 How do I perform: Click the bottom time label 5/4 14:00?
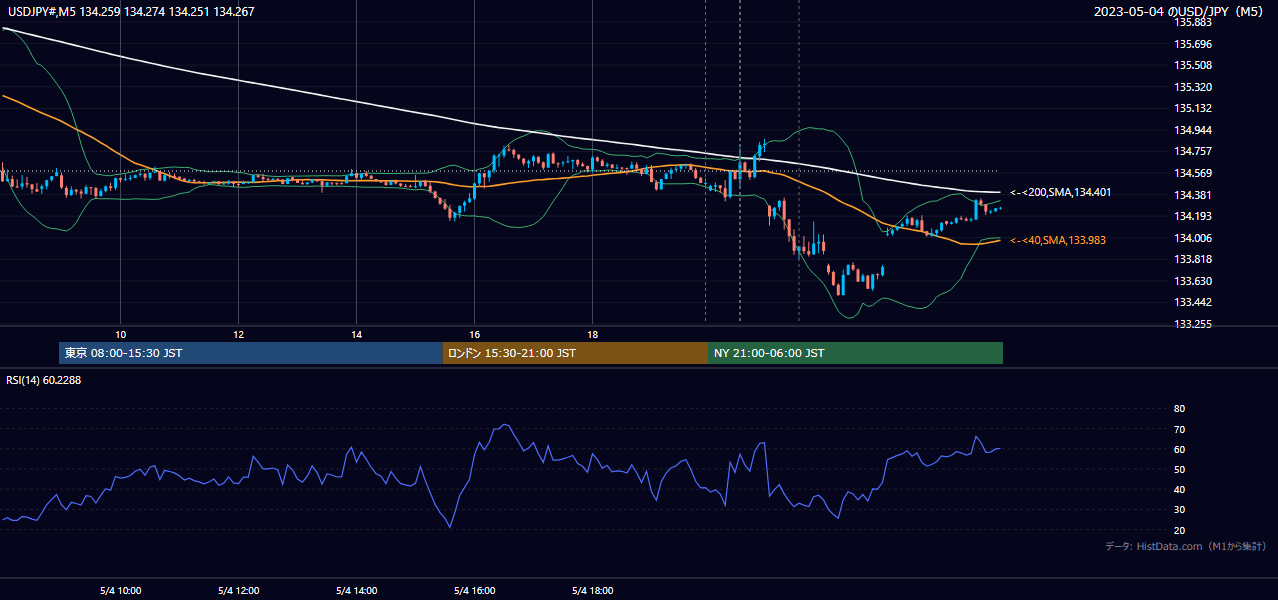pyautogui.click(x=356, y=590)
